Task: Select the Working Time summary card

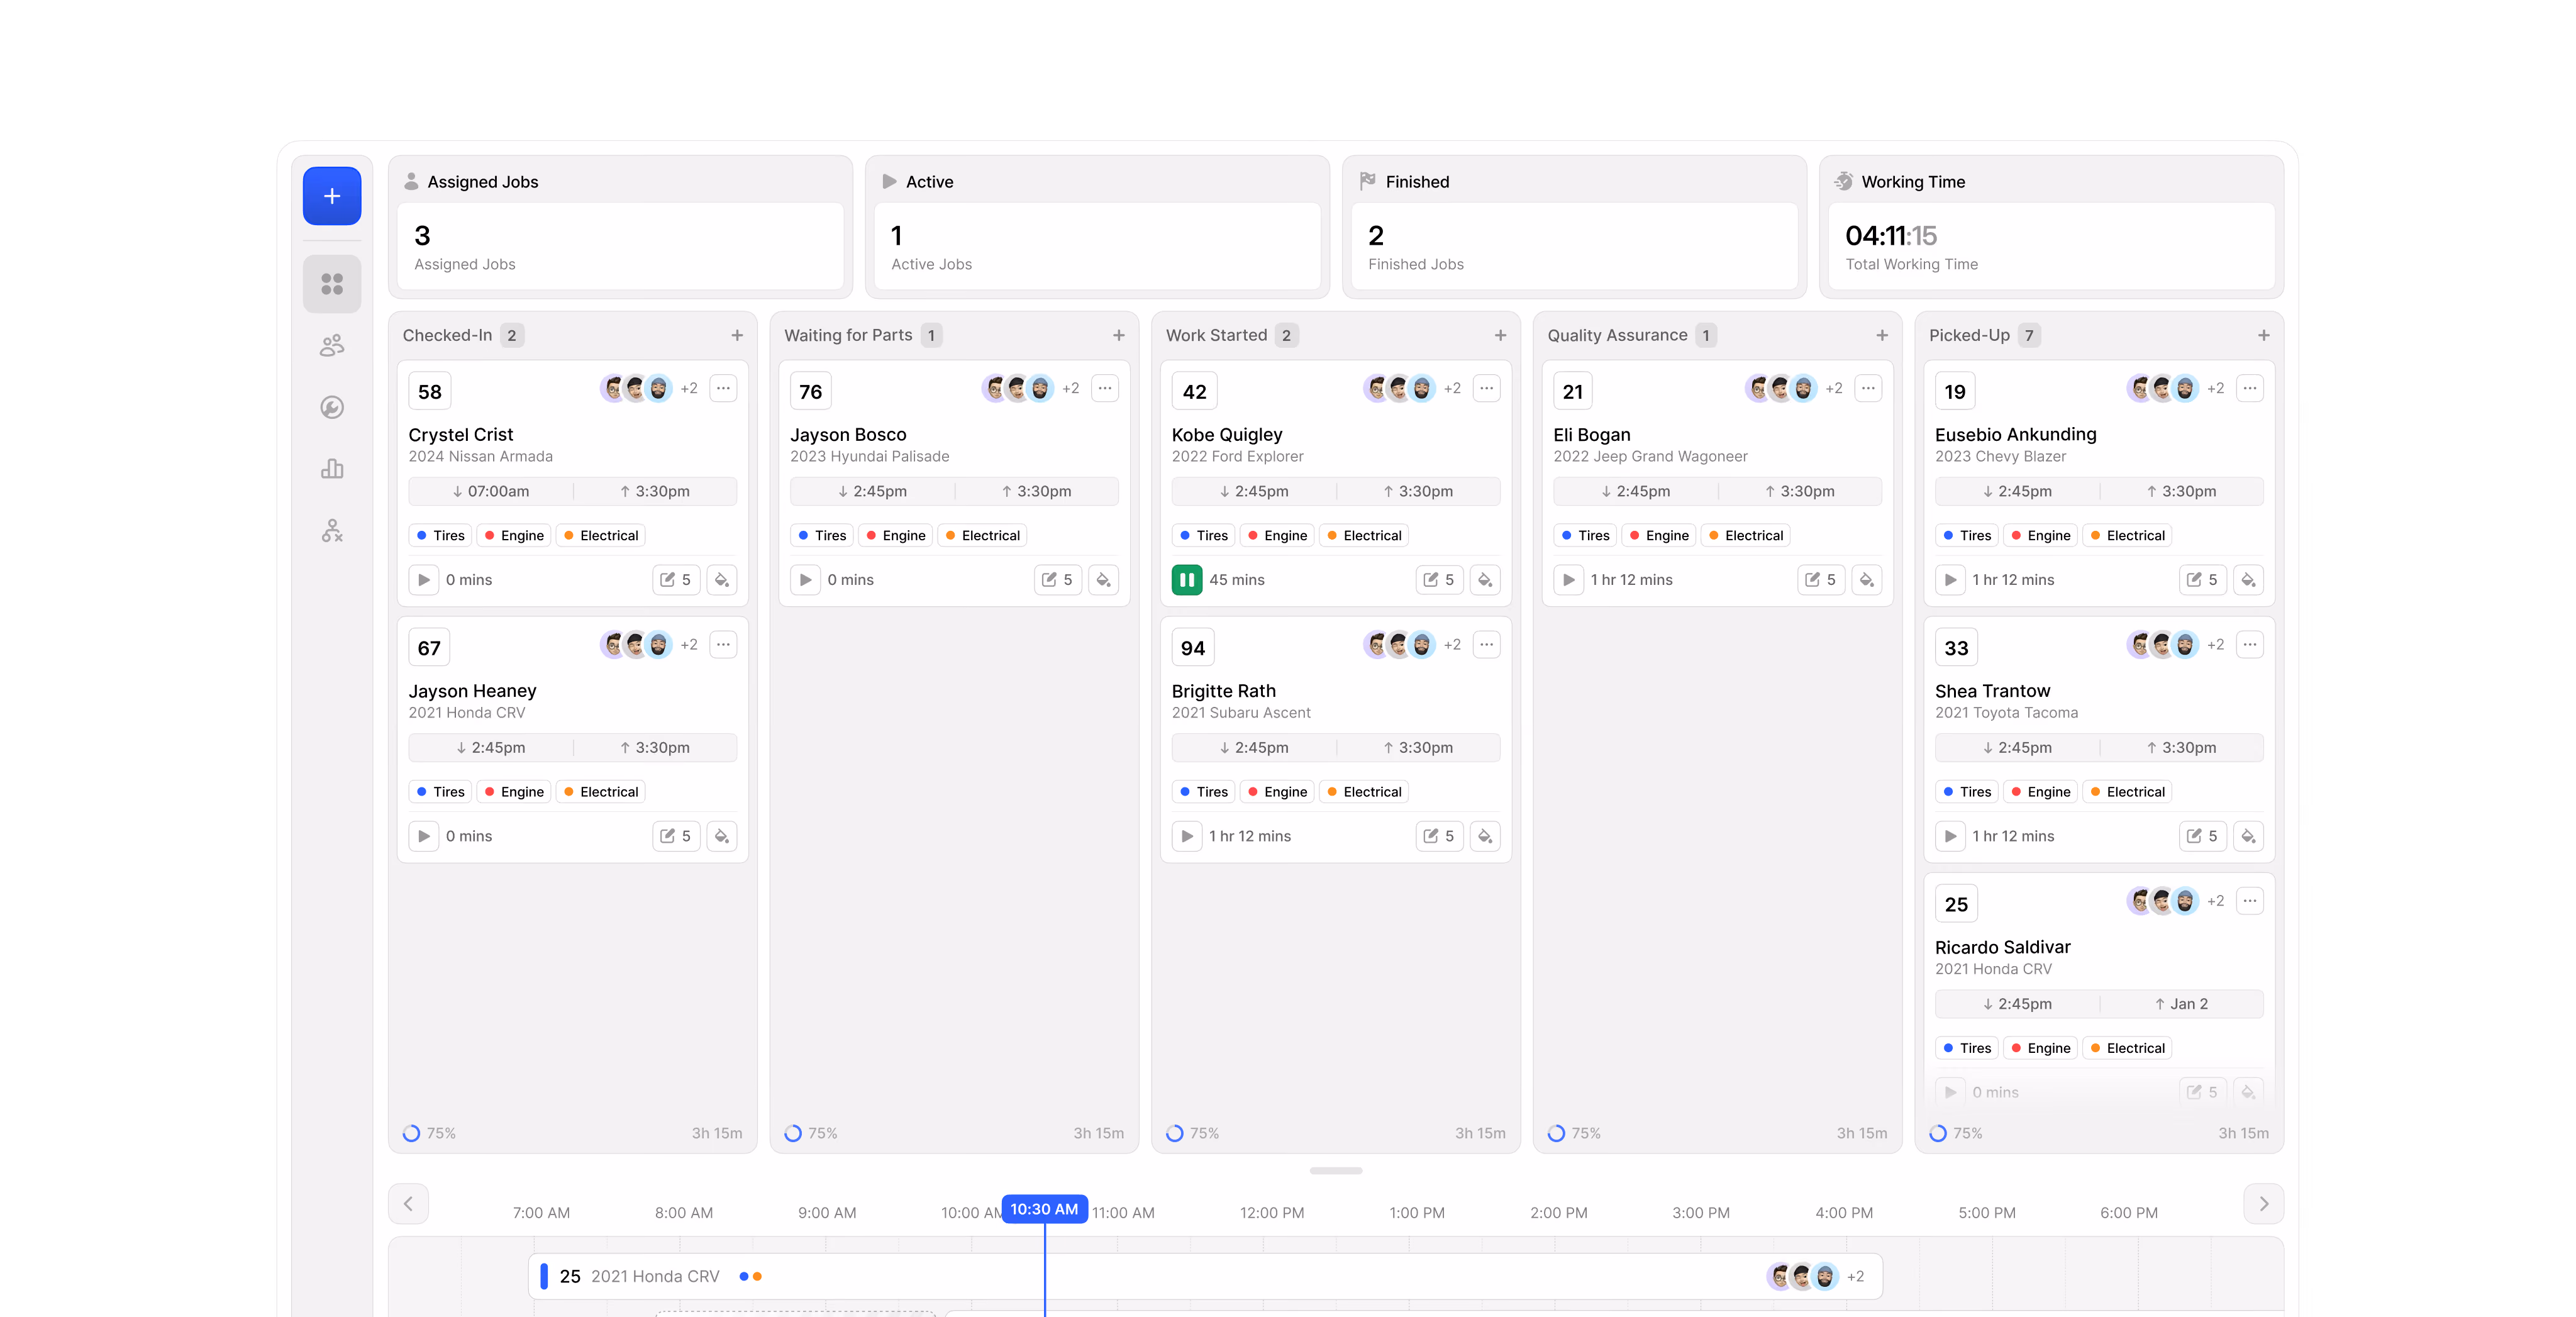Action: click(2051, 227)
